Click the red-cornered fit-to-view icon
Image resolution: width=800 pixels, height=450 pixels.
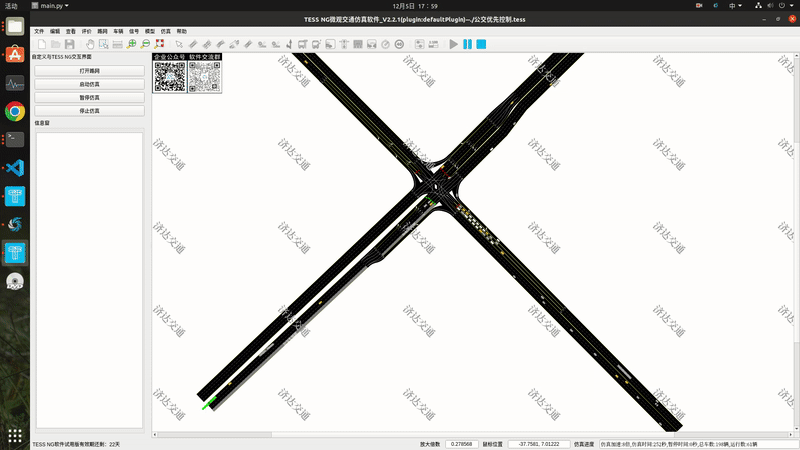(x=160, y=44)
